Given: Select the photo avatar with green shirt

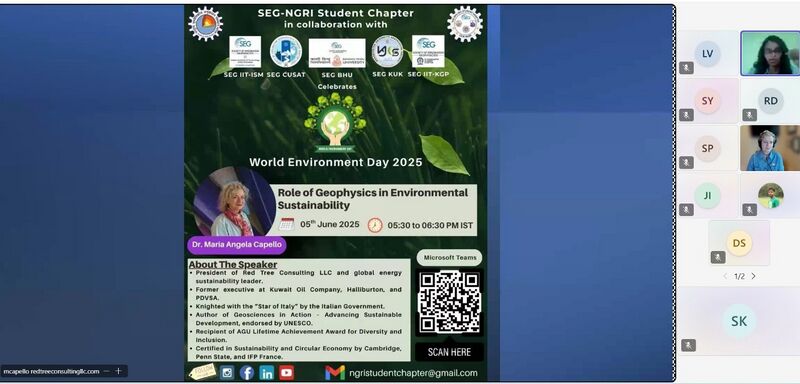Looking at the screenshot, I should (770, 196).
